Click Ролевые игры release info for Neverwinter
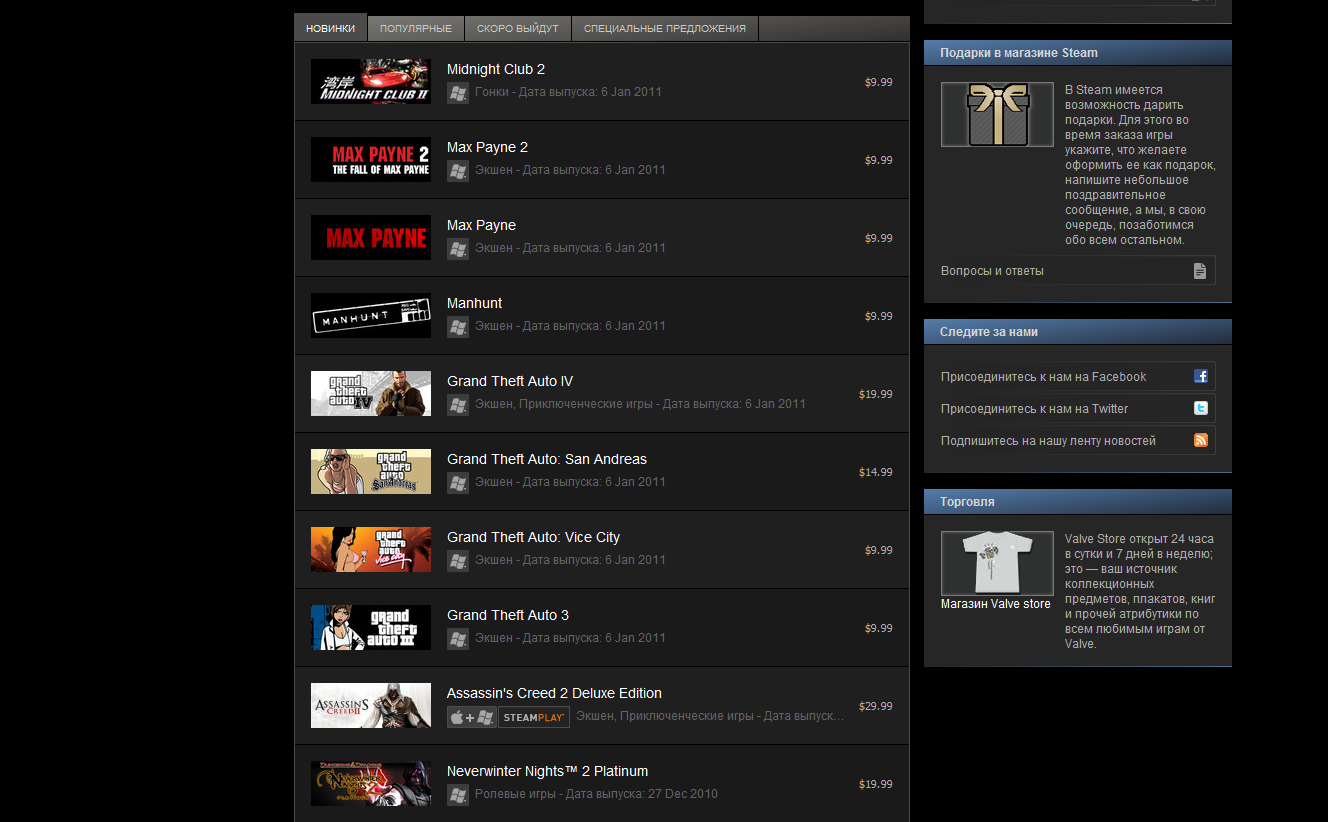This screenshot has height=822, width=1328. tap(596, 794)
